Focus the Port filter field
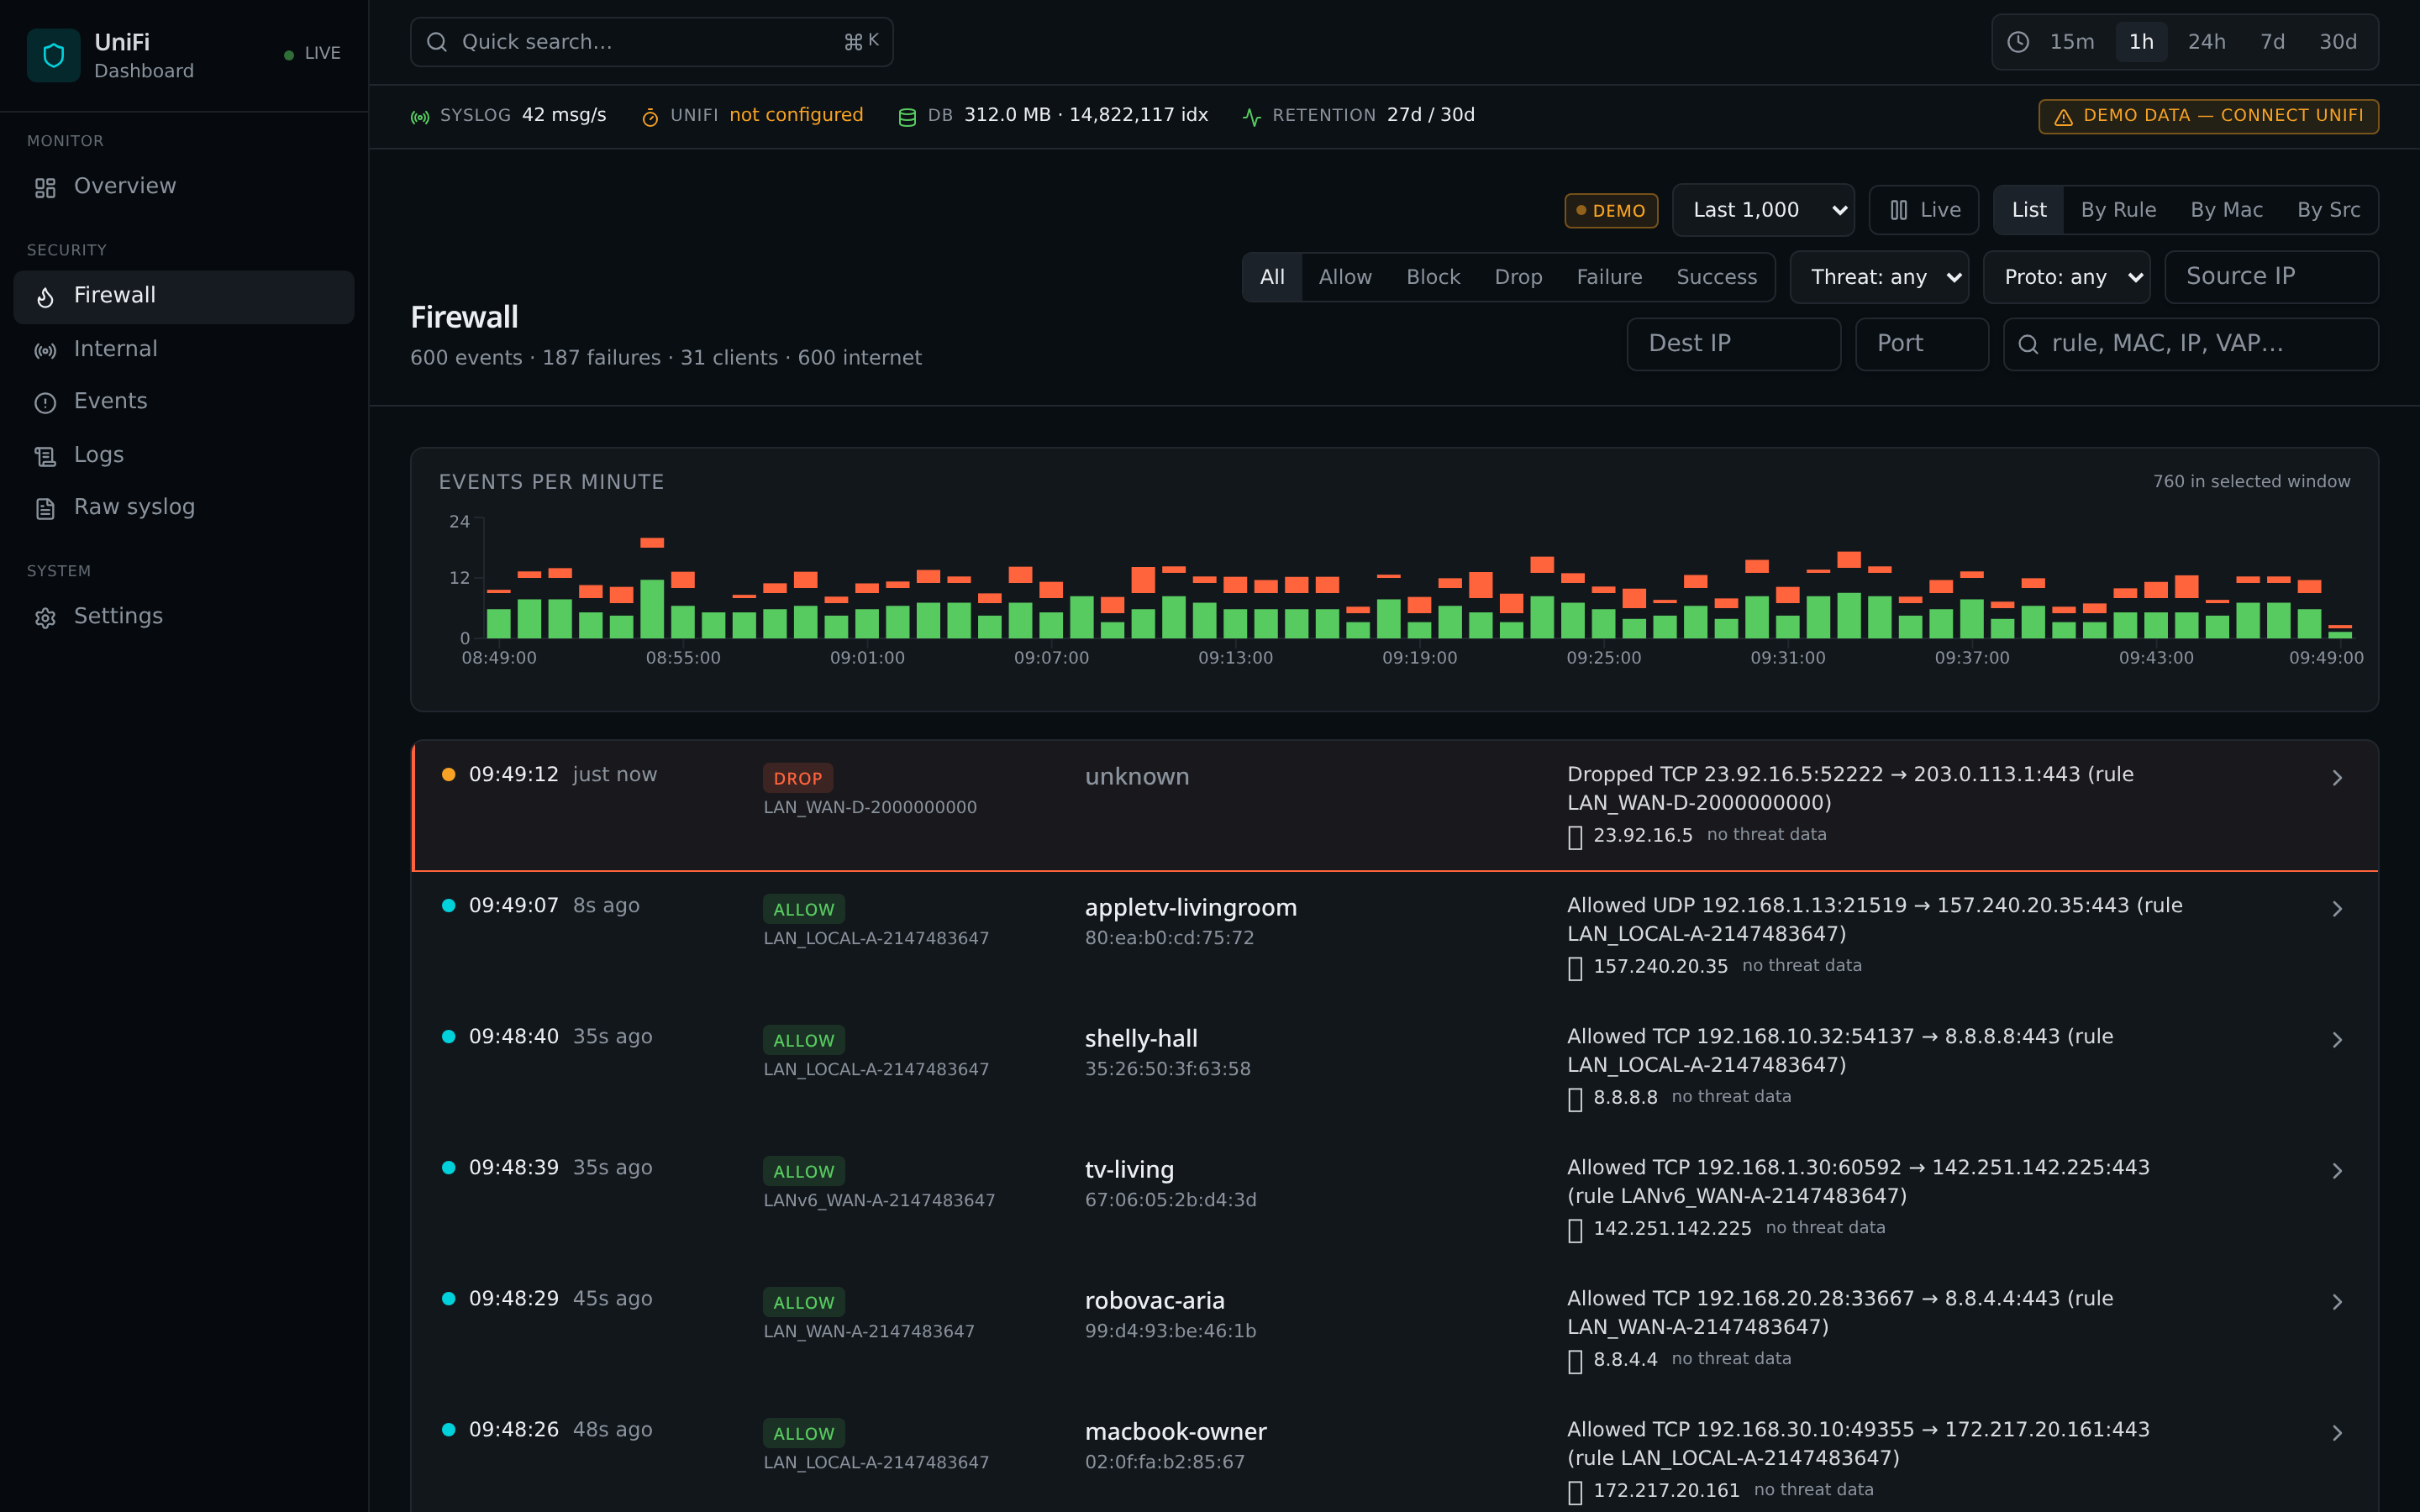The image size is (2420, 1512). coord(1922,344)
